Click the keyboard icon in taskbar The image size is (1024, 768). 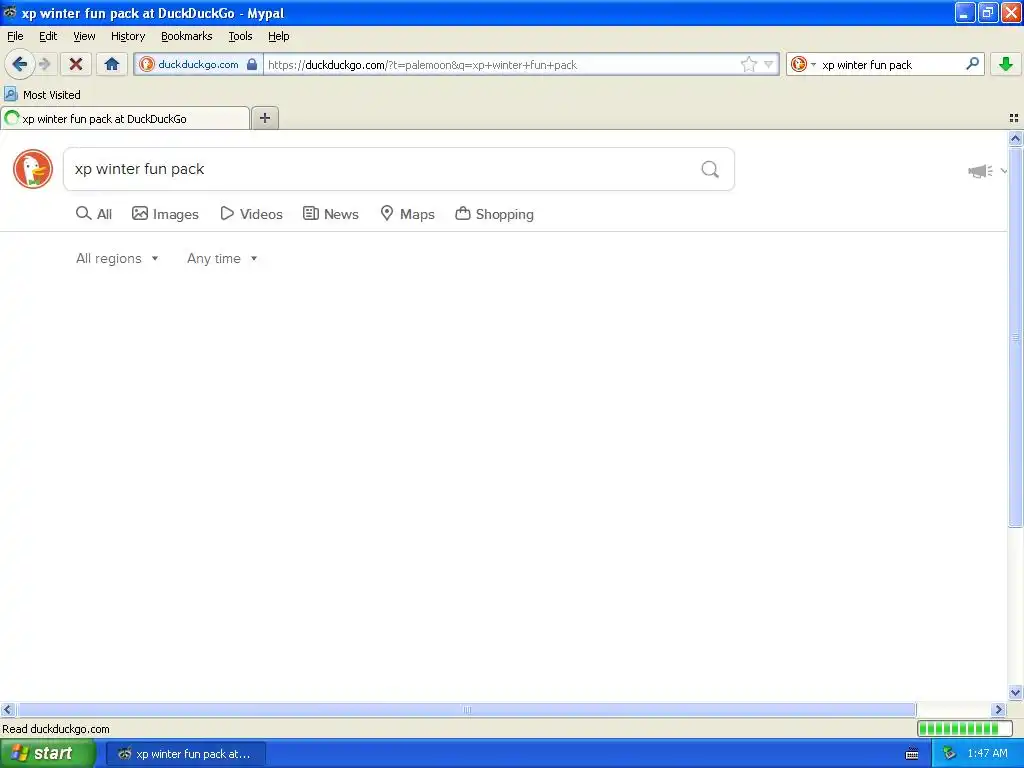[912, 754]
